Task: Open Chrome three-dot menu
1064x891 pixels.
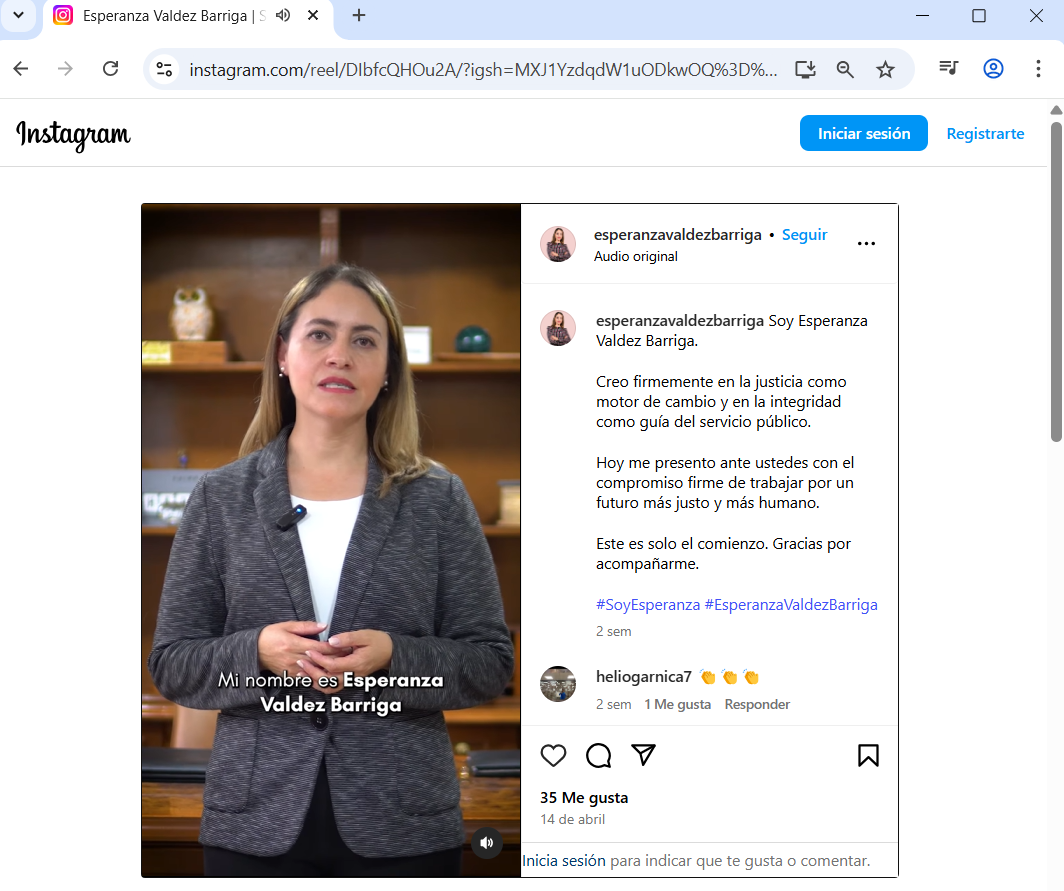Action: coord(1038,69)
